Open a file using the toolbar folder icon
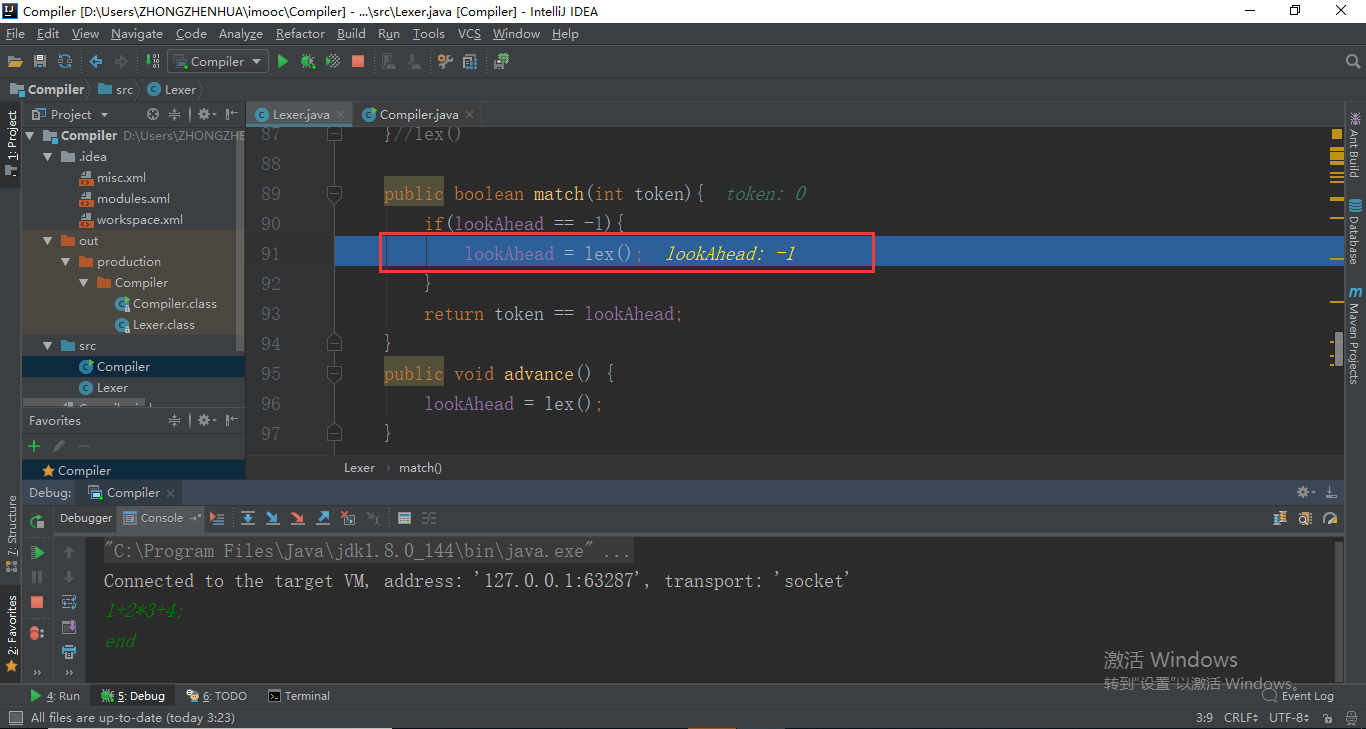This screenshot has height=729, width=1366. [15, 61]
